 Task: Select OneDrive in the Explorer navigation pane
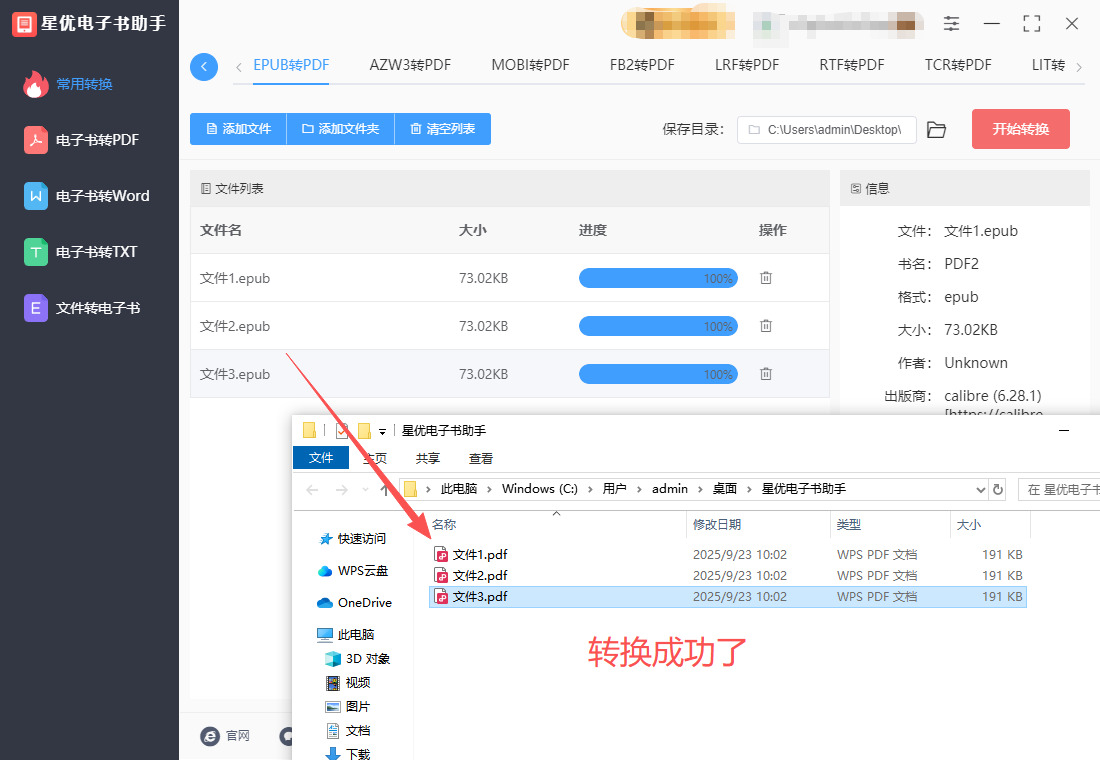(354, 602)
